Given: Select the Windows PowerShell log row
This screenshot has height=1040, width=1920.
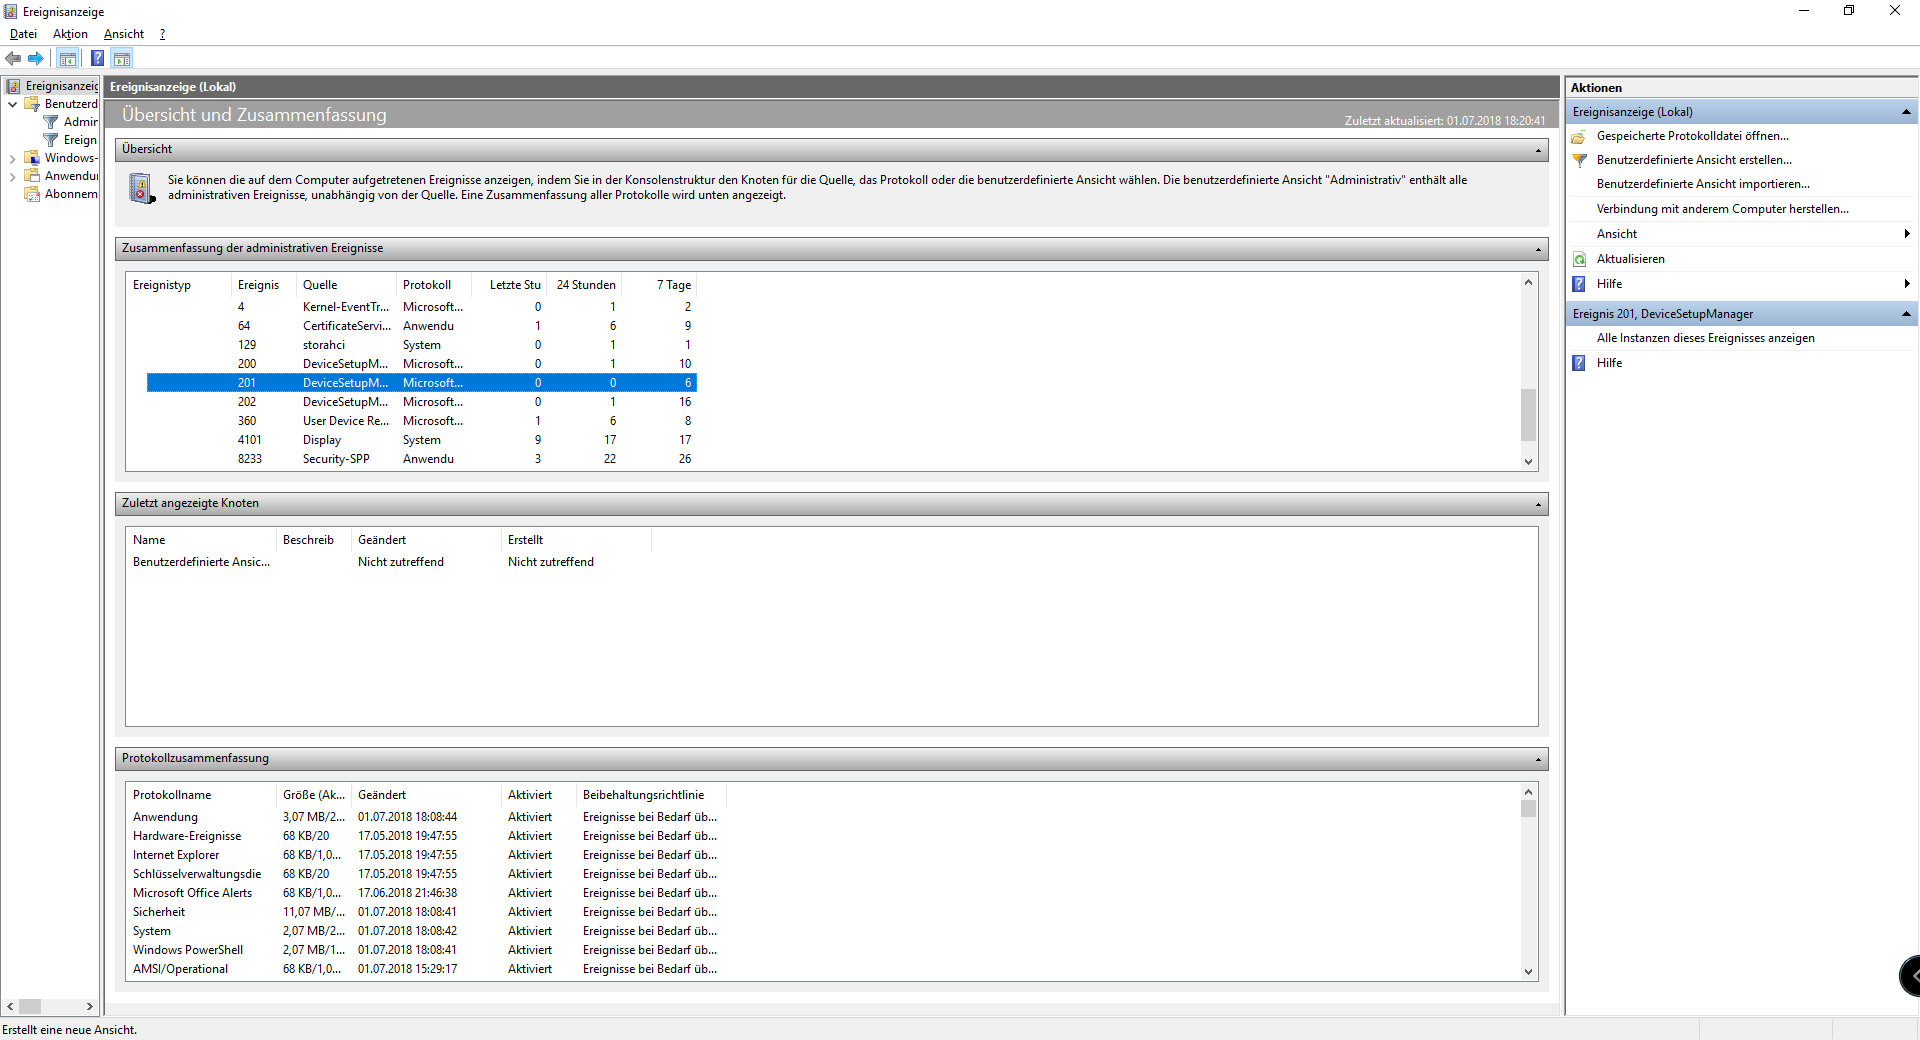Looking at the screenshot, I should click(x=427, y=950).
